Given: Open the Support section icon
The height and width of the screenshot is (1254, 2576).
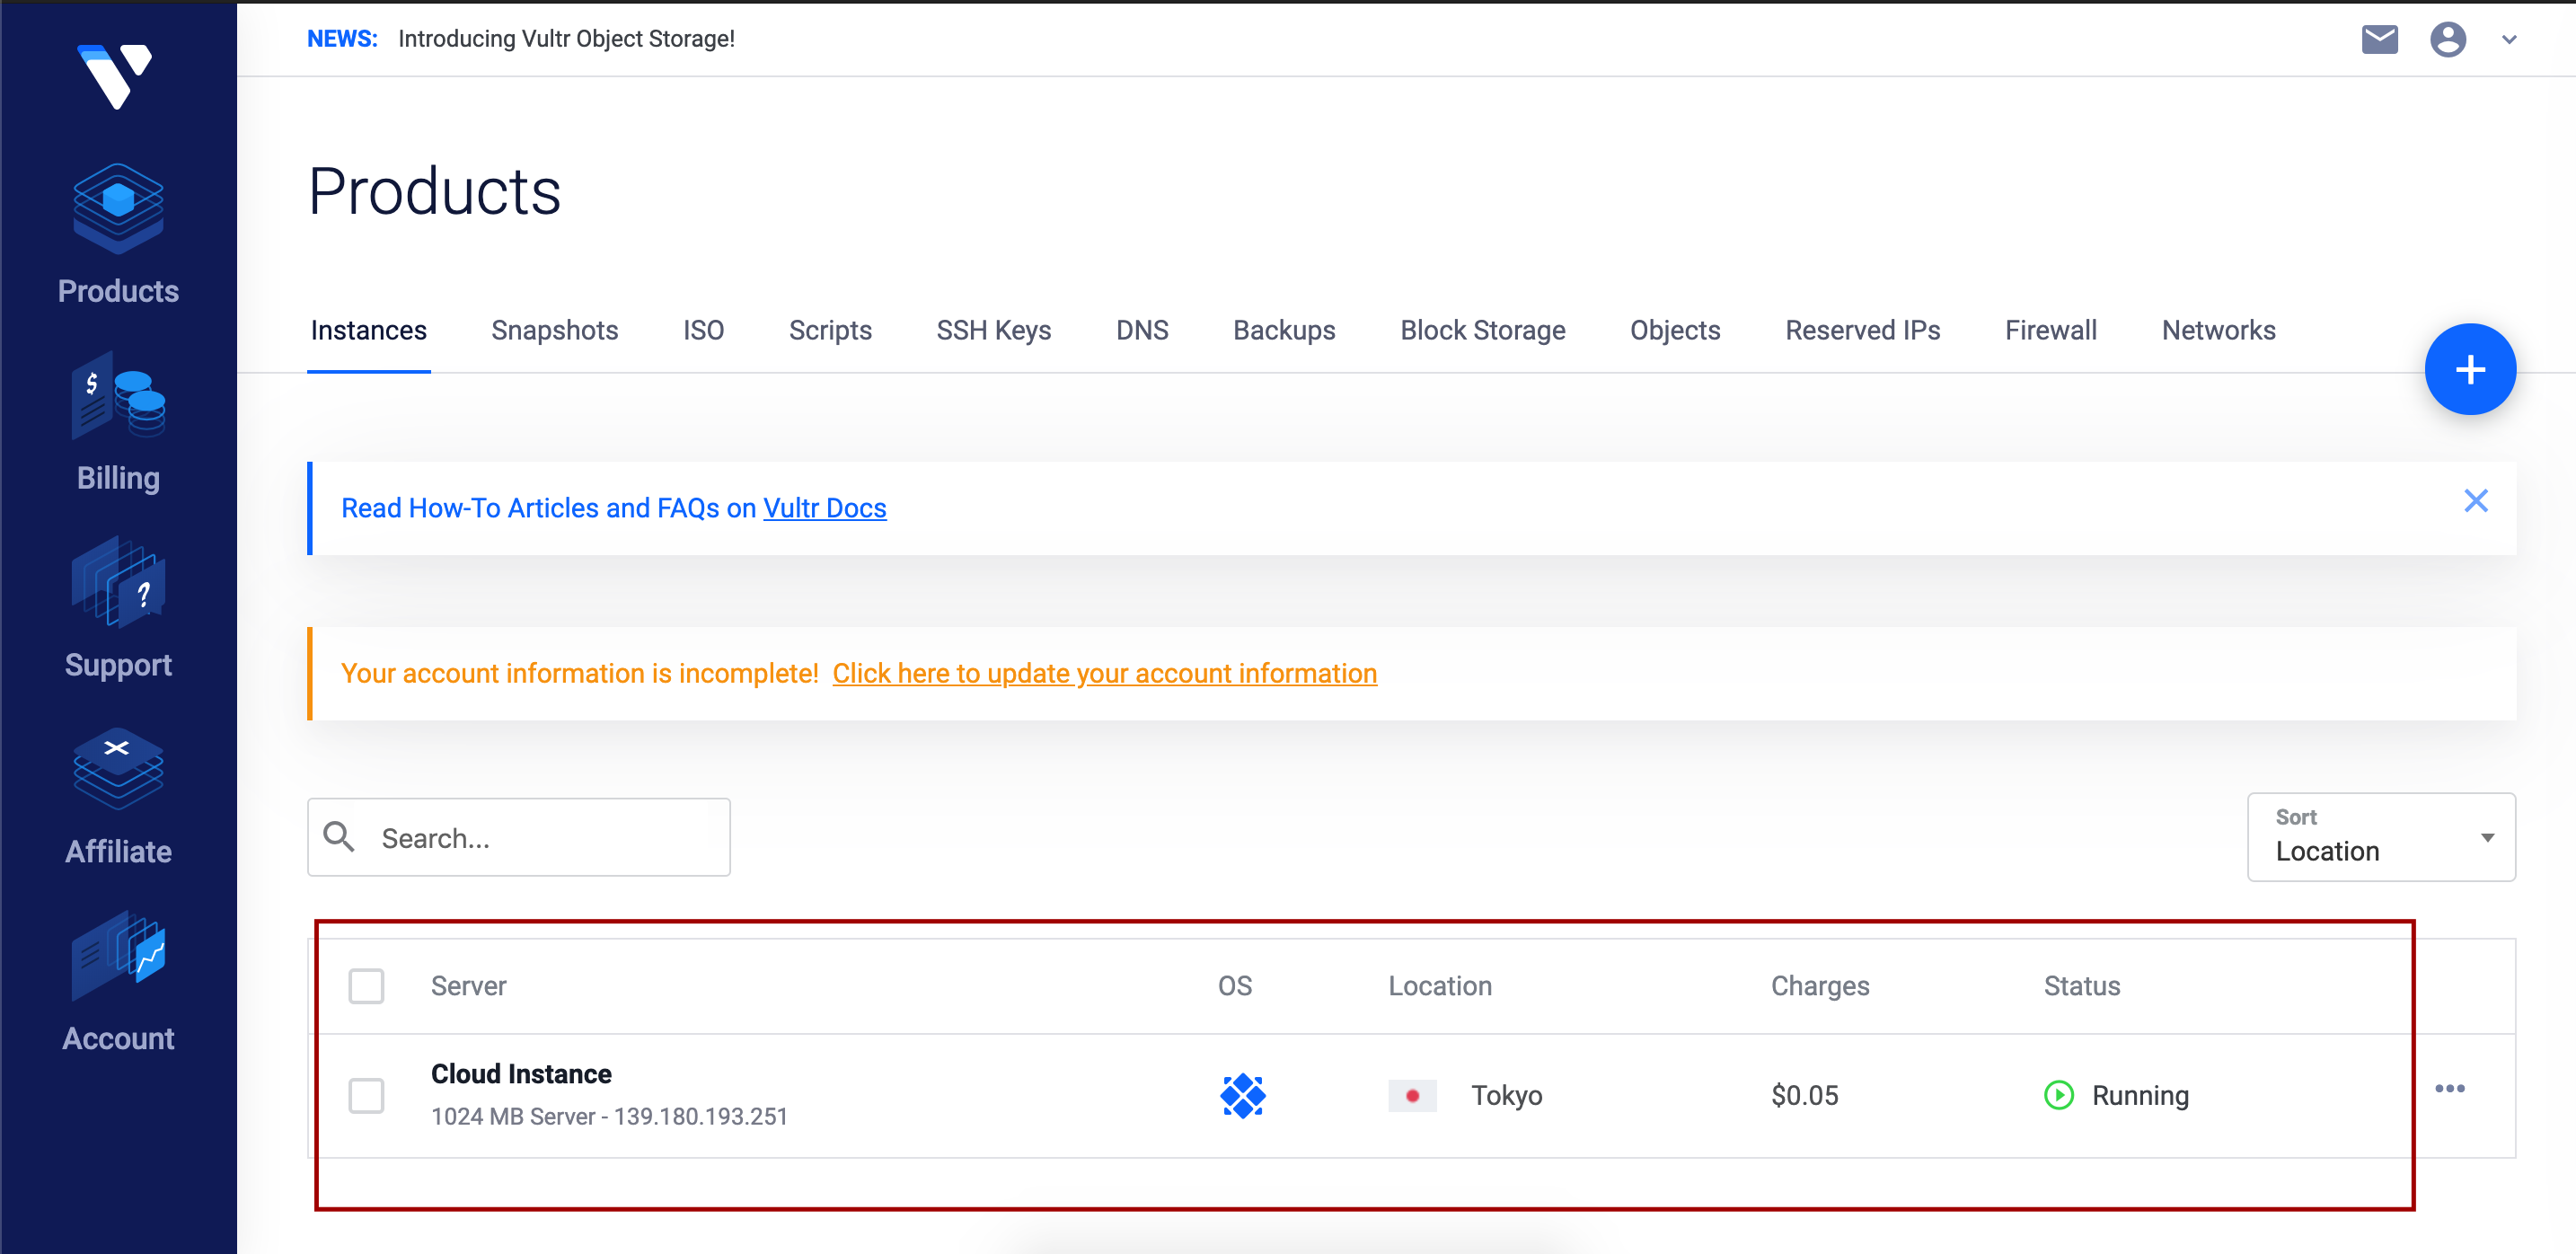Looking at the screenshot, I should pyautogui.click(x=118, y=583).
